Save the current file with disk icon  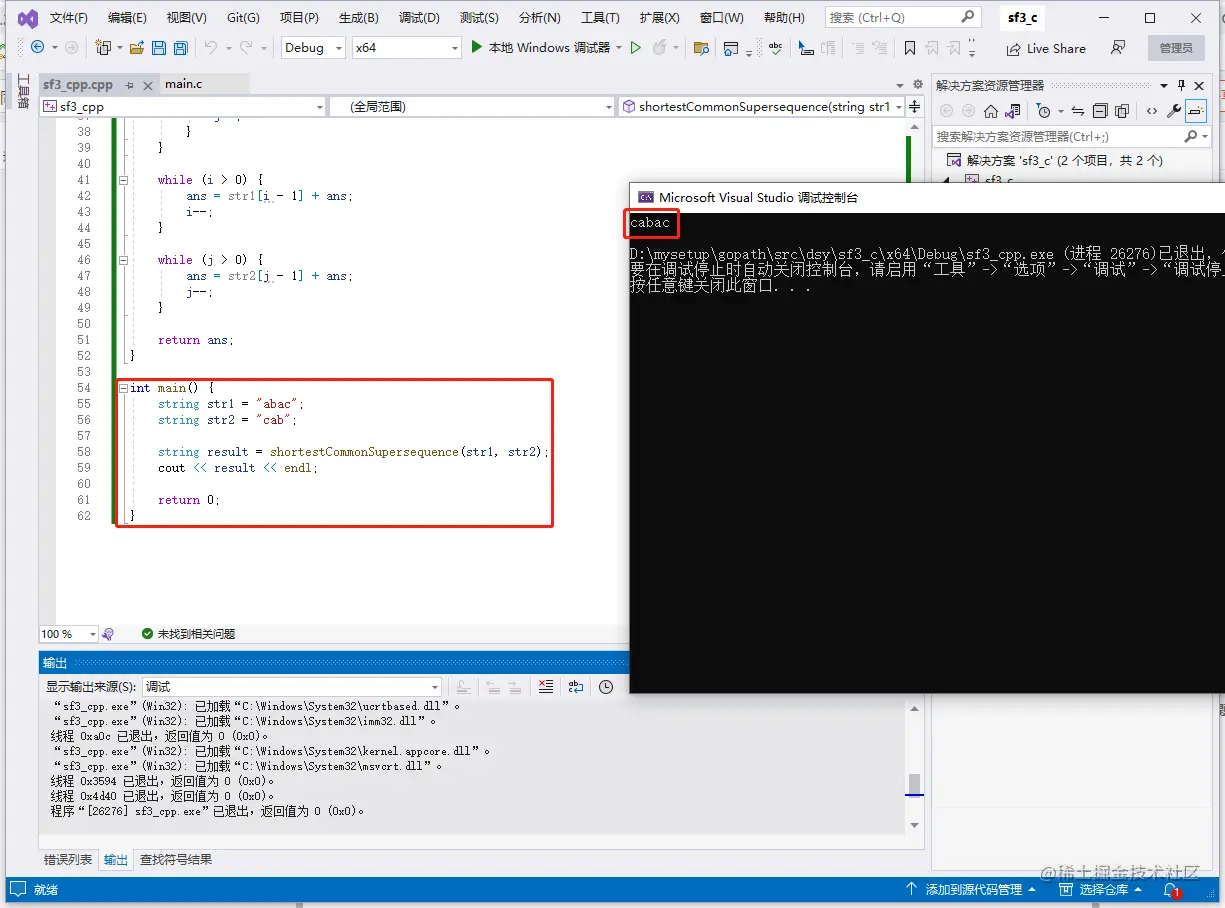(x=159, y=48)
